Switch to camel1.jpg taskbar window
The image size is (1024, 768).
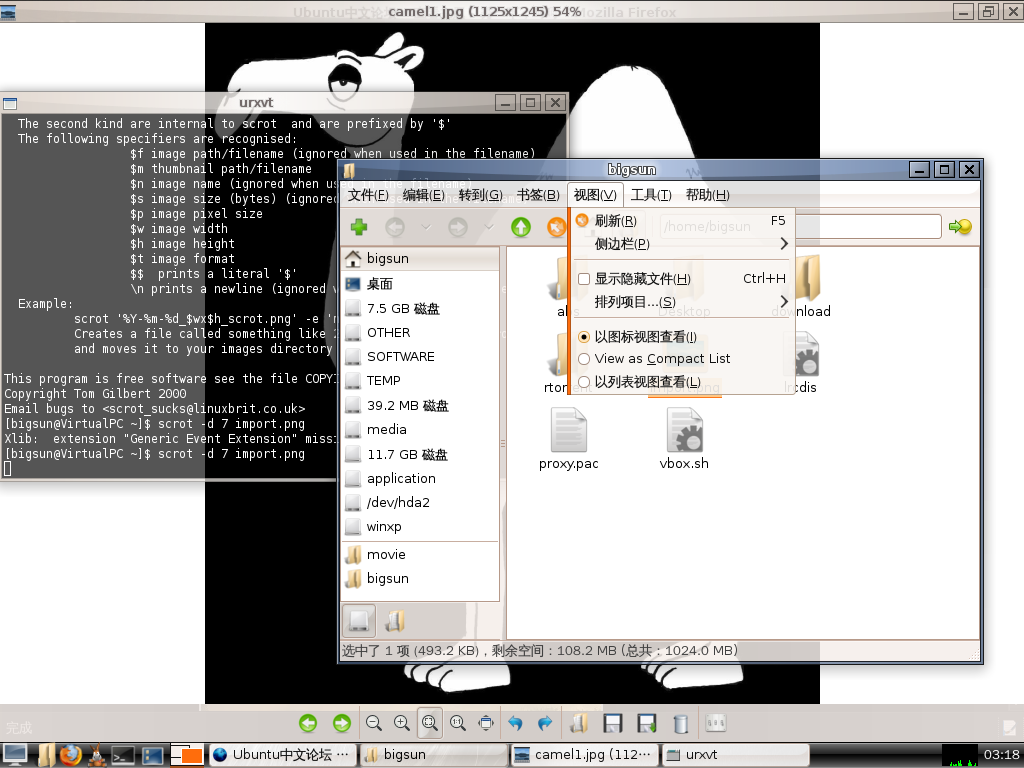pyautogui.click(x=584, y=755)
